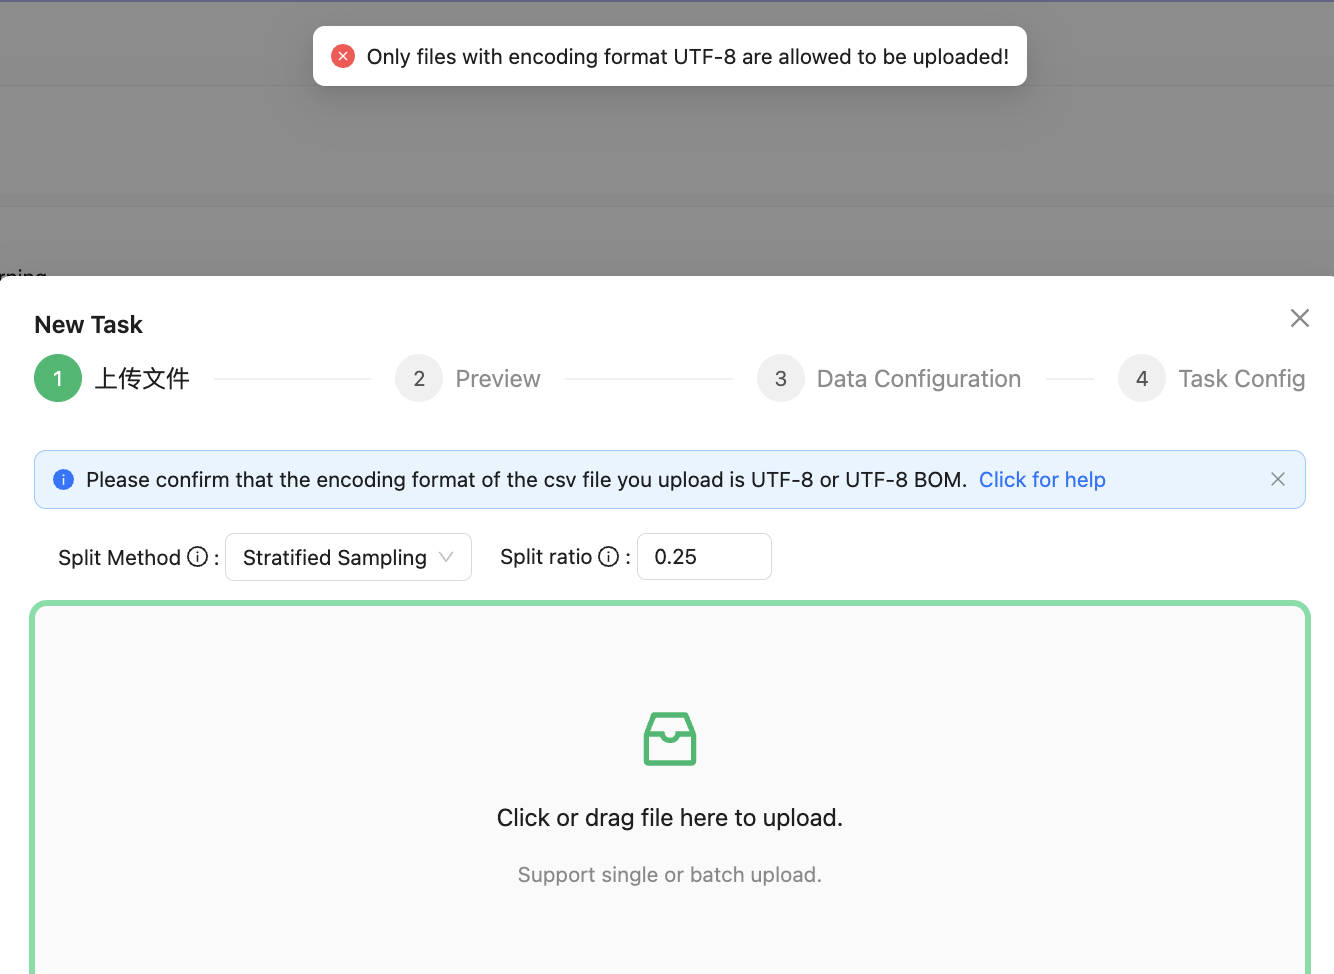This screenshot has height=974, width=1334.
Task: Go to the Preview step
Action: click(x=497, y=379)
